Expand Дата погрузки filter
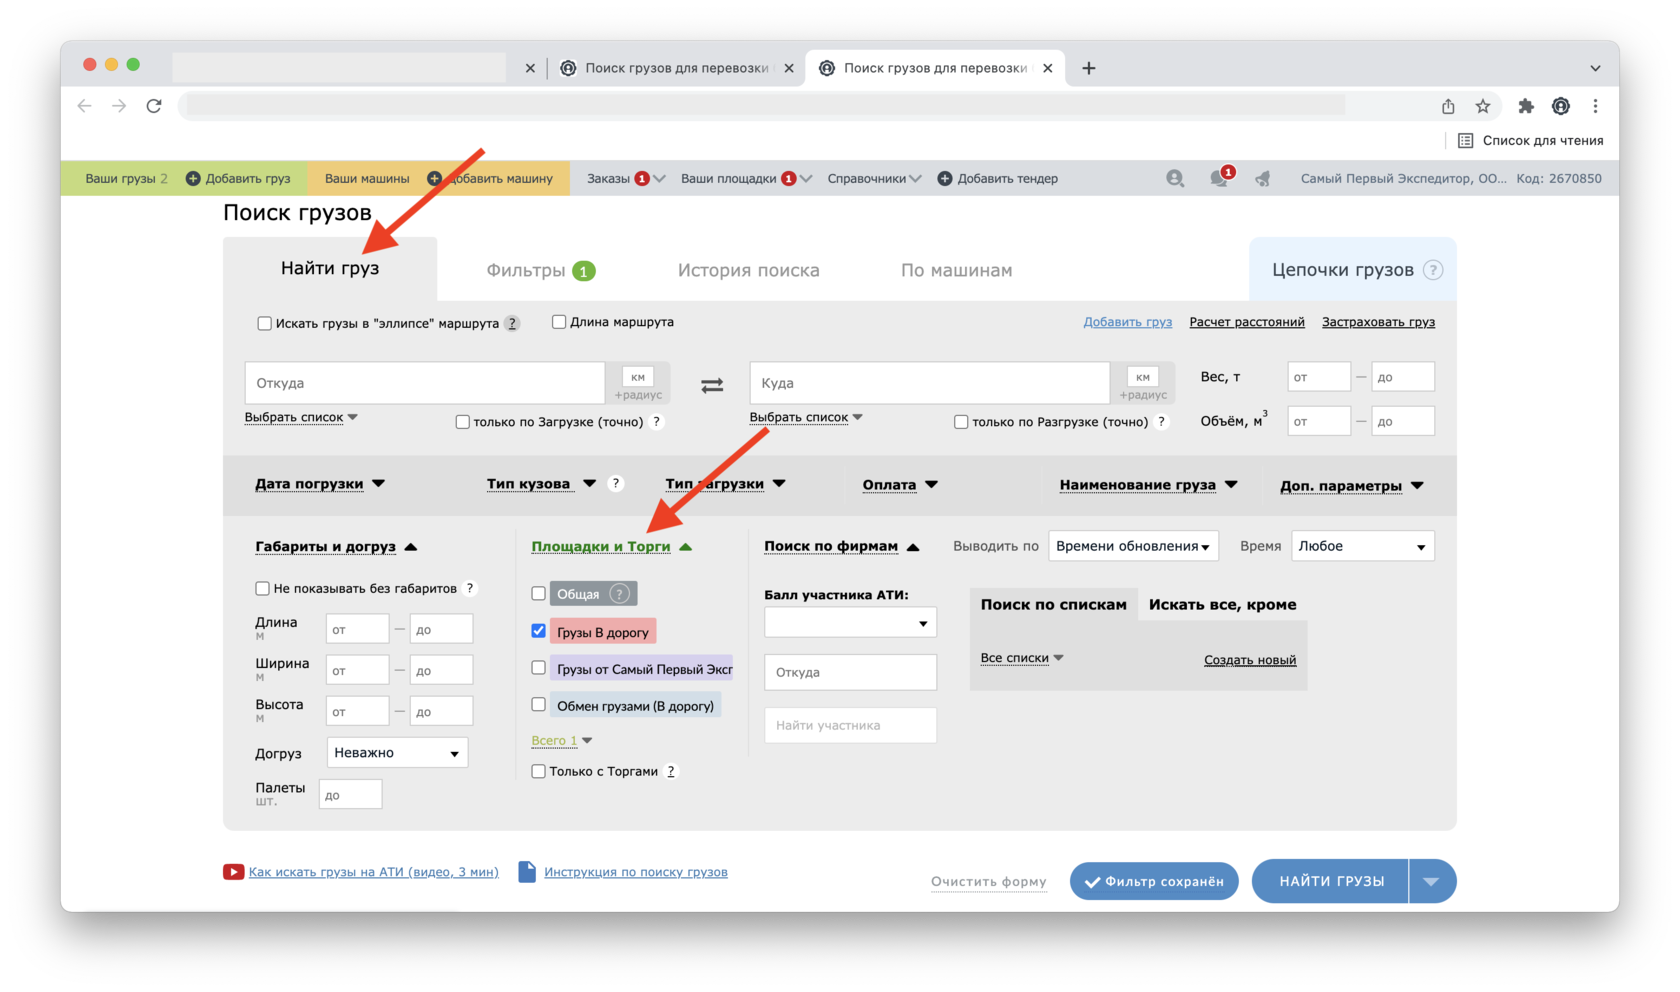Viewport: 1680px width, 992px height. point(320,484)
